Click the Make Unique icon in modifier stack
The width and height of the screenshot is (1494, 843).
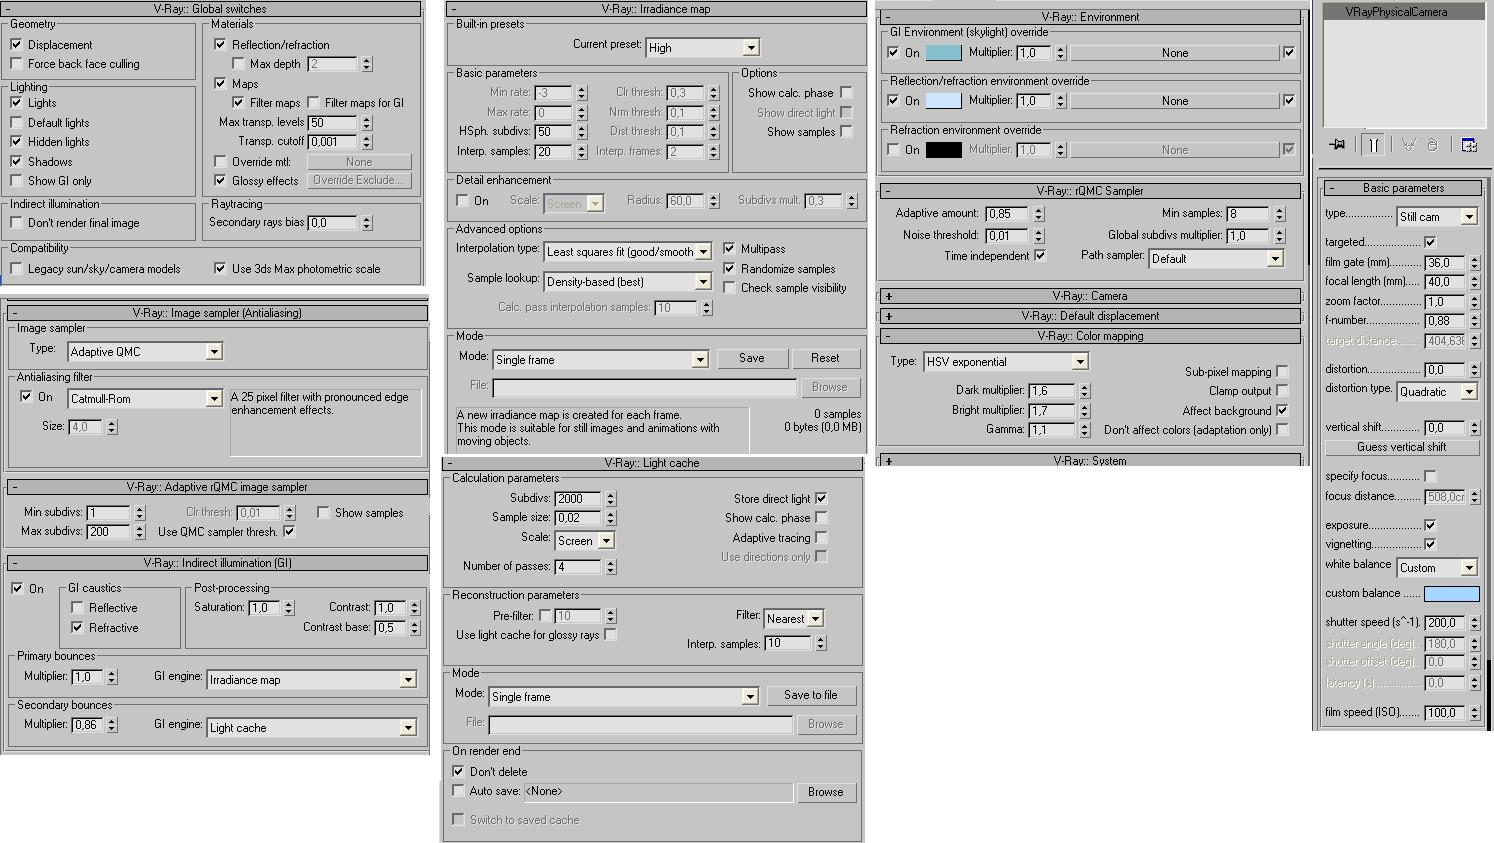[x=1408, y=145]
